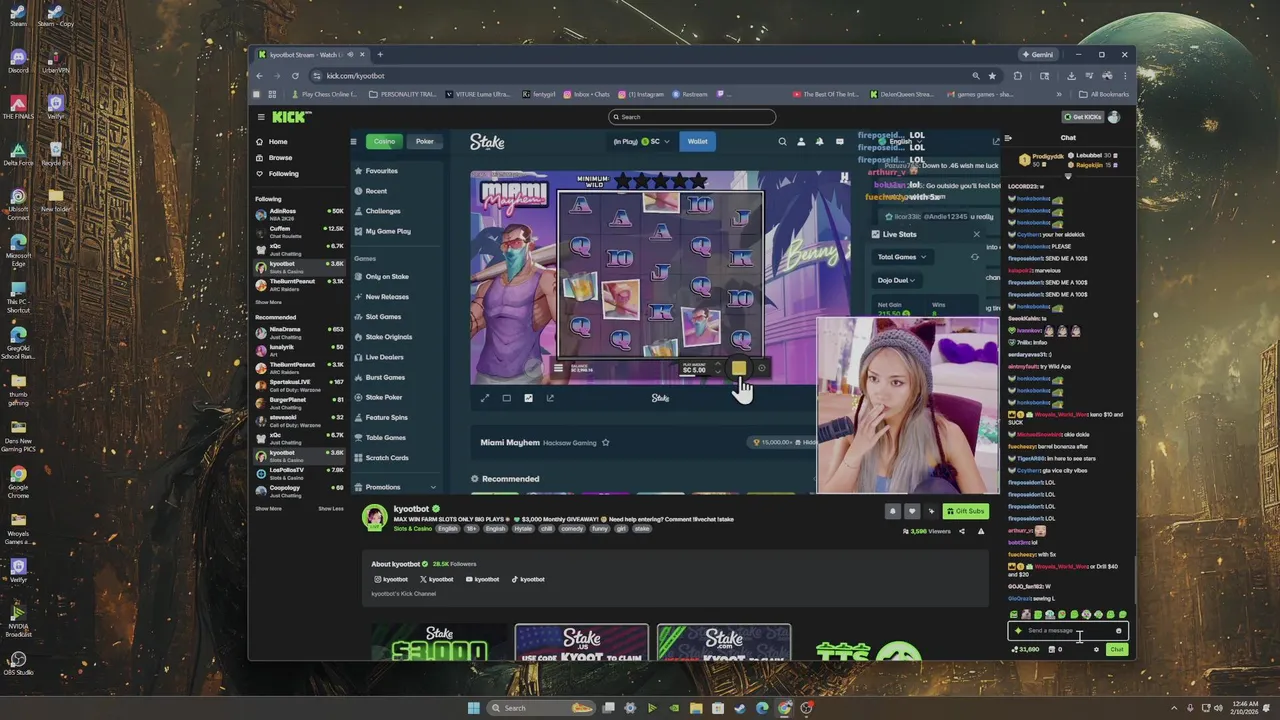Click the Slots & Casino category link
The width and height of the screenshot is (1280, 720).
point(413,528)
